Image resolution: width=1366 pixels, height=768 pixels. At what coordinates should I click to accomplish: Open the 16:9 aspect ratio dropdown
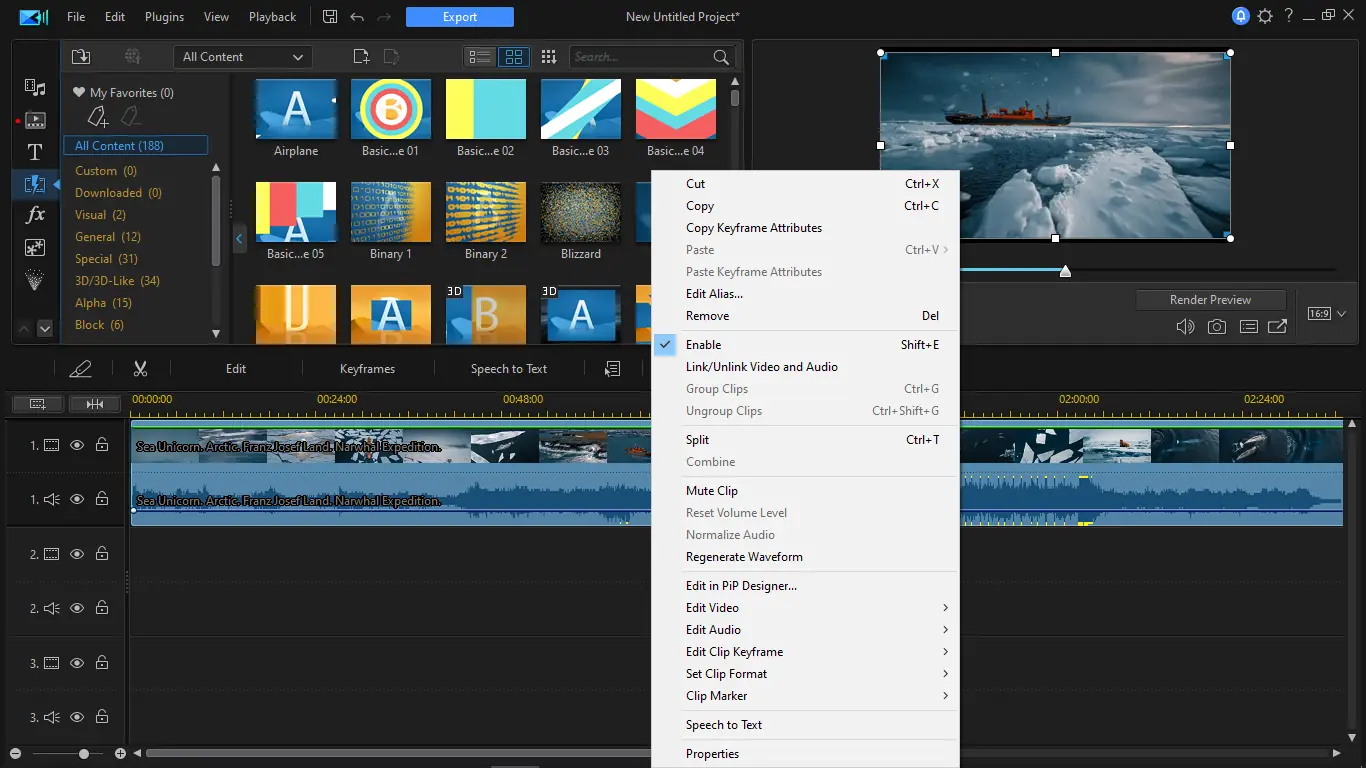click(x=1327, y=314)
